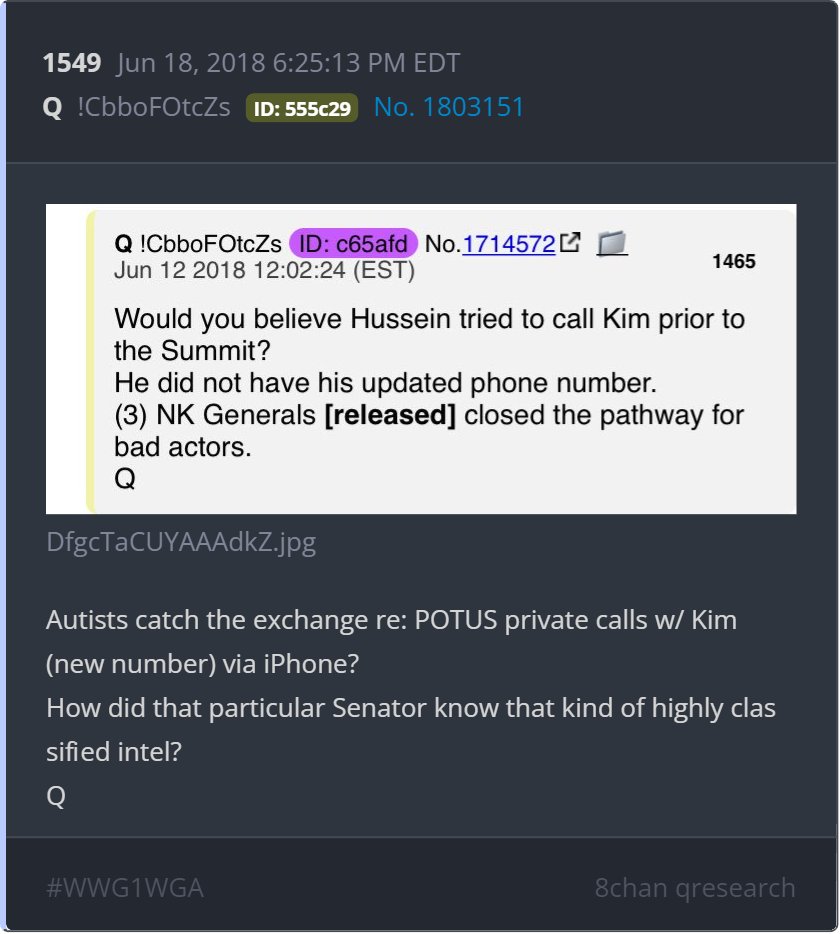Image resolution: width=840 pixels, height=934 pixels.
Task: Click the Q signature at the post's end
Action: click(56, 796)
